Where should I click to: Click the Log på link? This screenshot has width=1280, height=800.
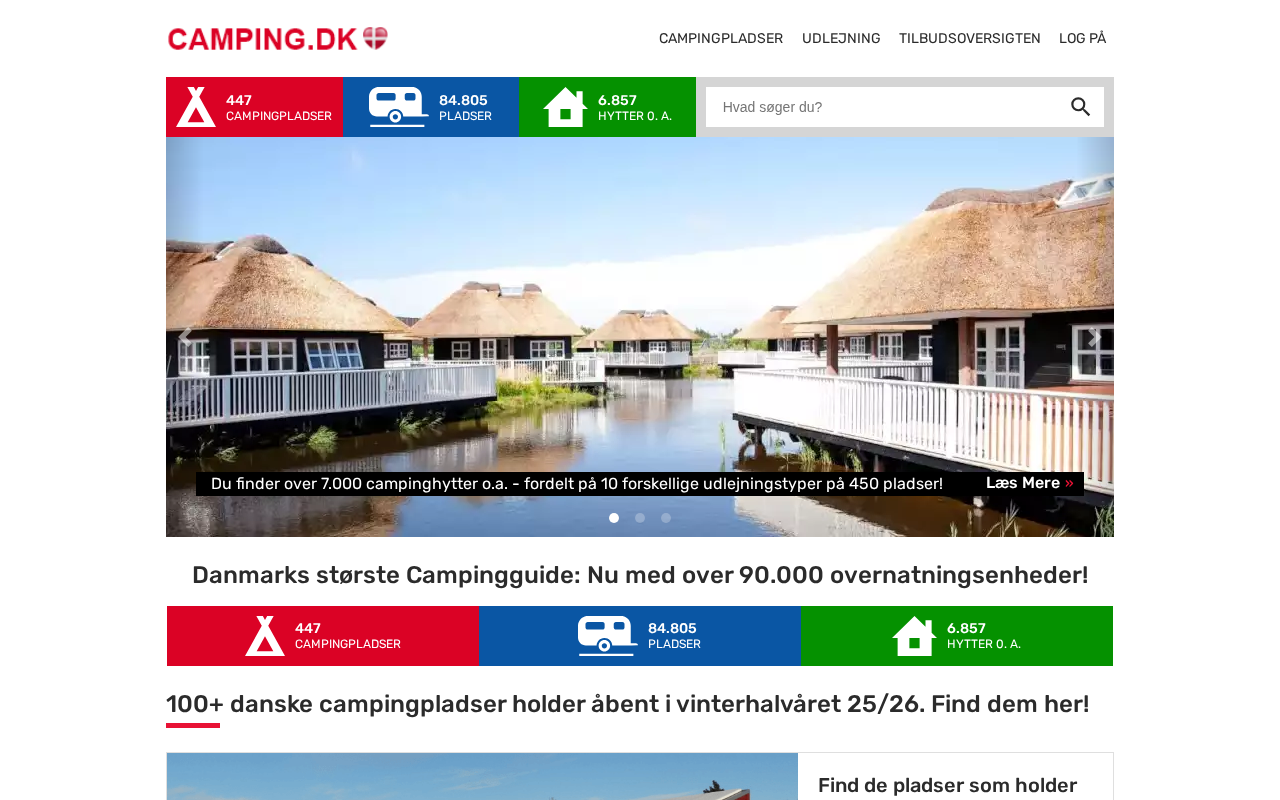pyautogui.click(x=1082, y=39)
